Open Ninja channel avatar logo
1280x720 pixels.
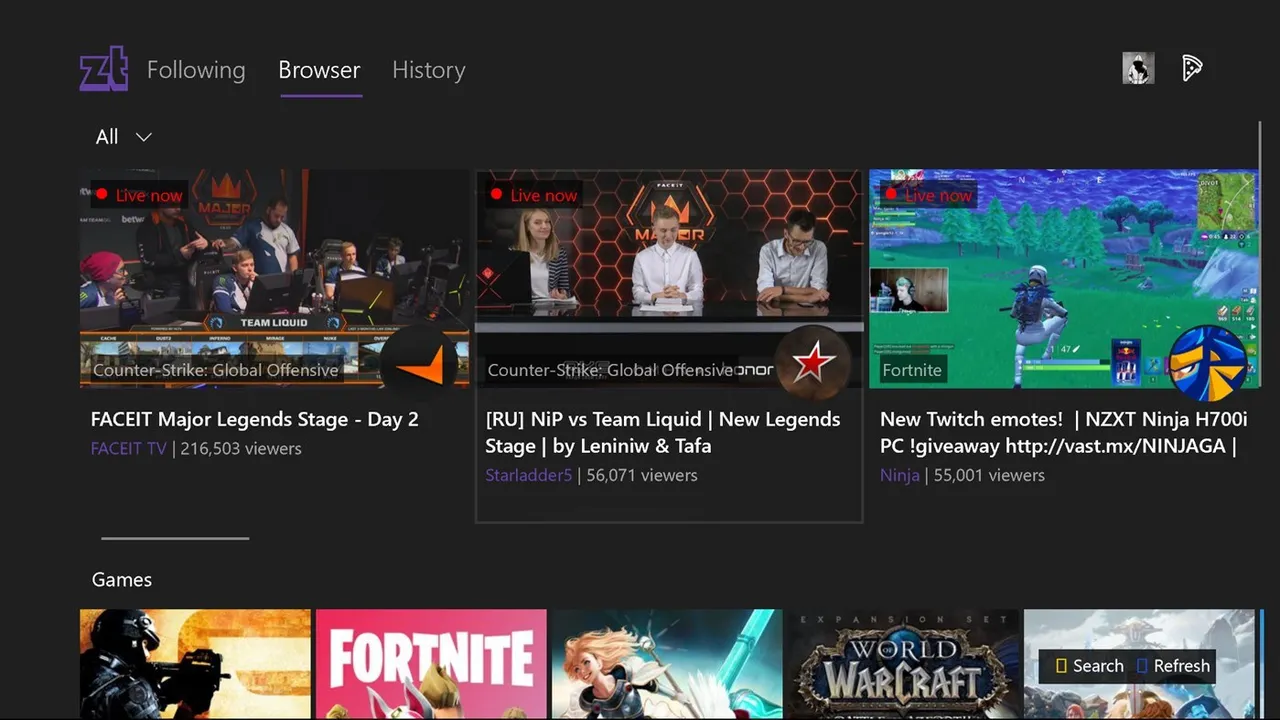click(x=1208, y=363)
